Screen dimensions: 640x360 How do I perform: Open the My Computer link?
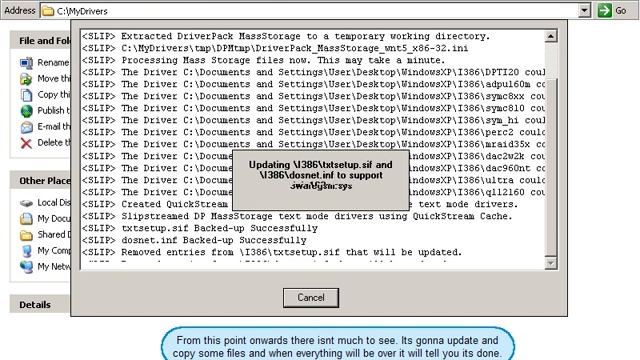[x=54, y=250]
